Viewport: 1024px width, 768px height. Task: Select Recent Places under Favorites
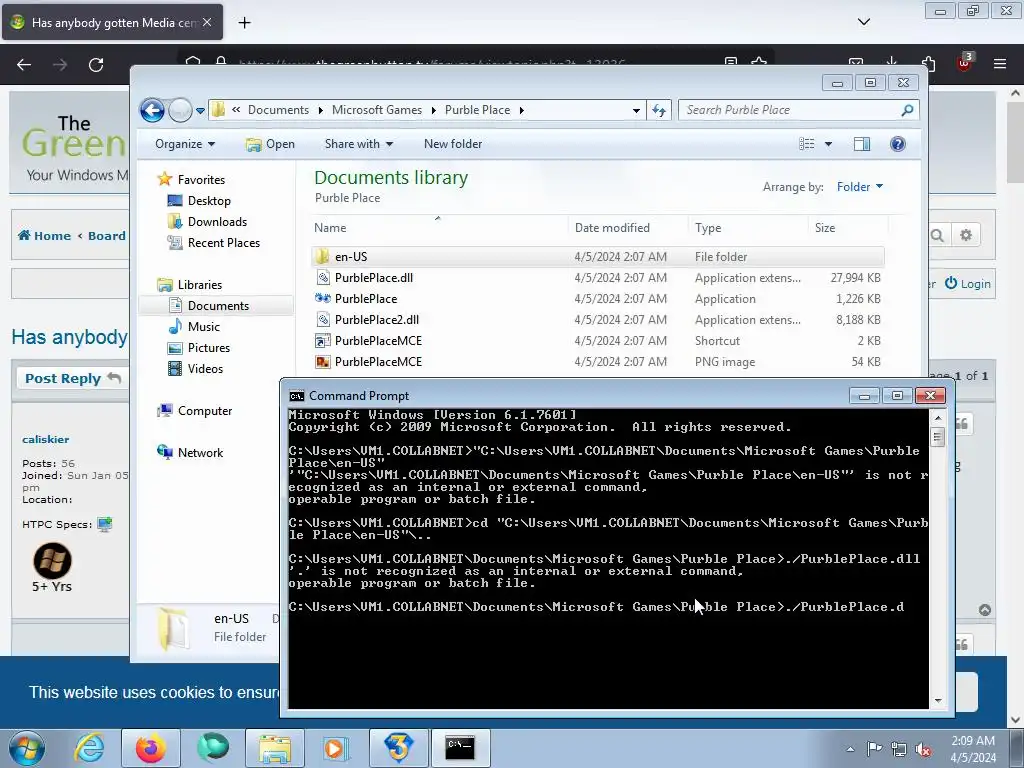[x=224, y=242]
